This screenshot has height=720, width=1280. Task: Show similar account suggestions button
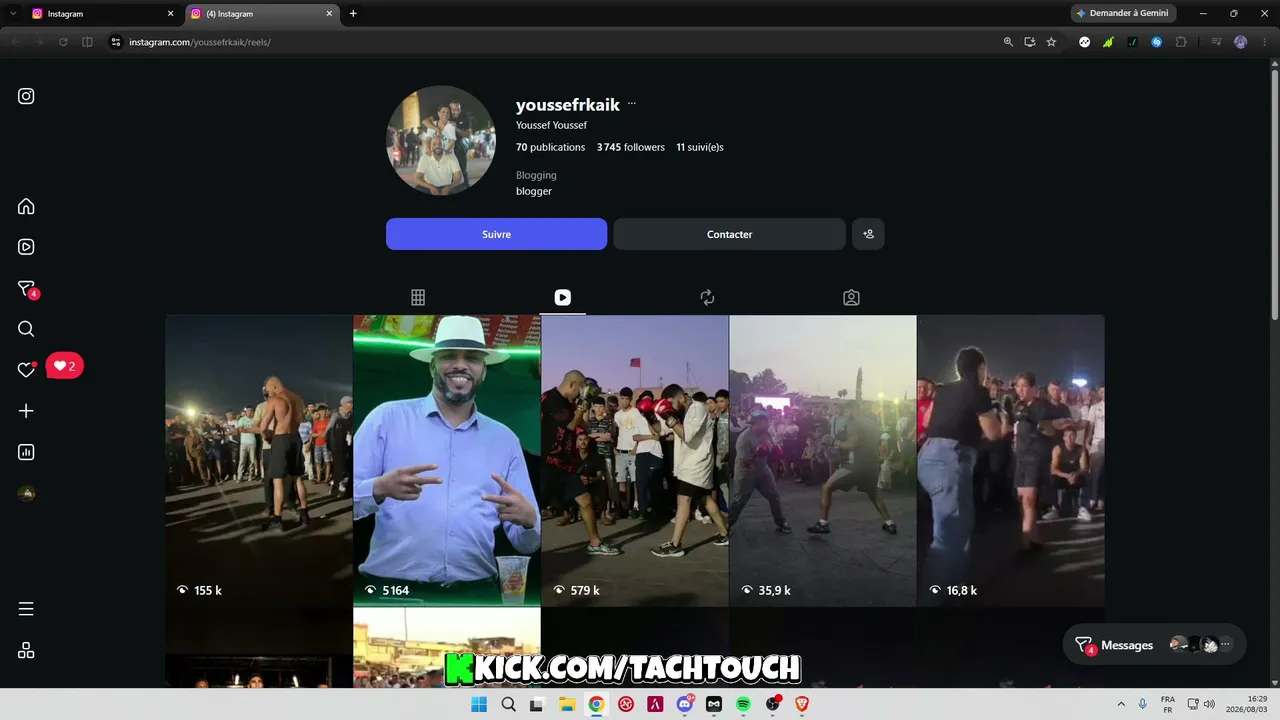[868, 234]
